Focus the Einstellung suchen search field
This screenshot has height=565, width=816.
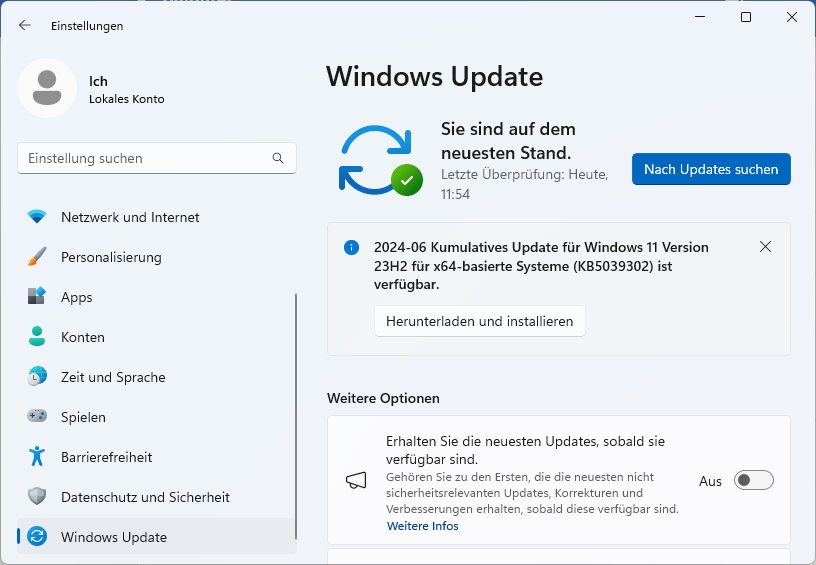tap(157, 158)
